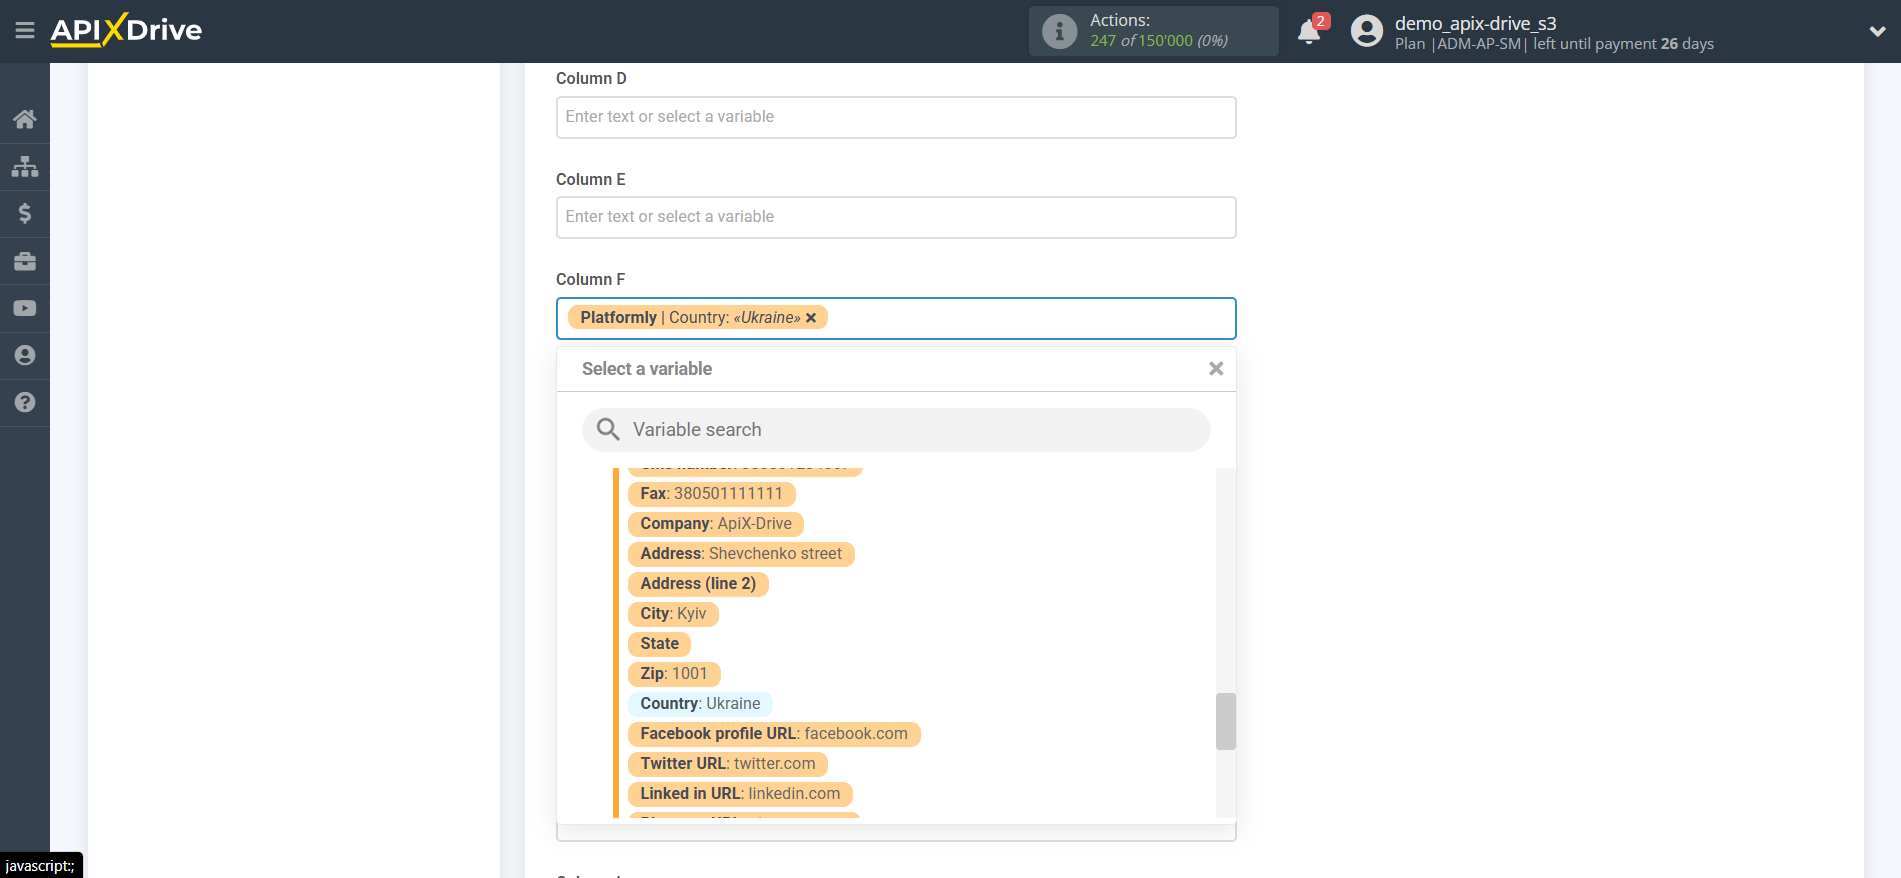Select the Facebook profile URL variable
Image resolution: width=1901 pixels, height=878 pixels.
click(x=774, y=734)
